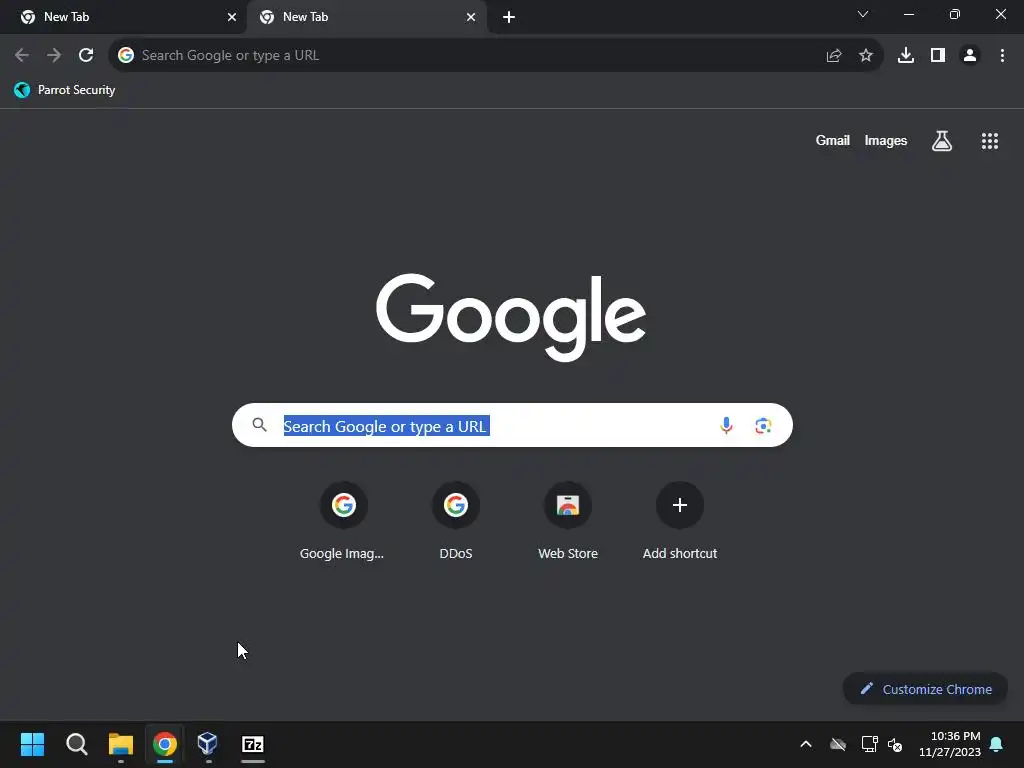Open the Web Store shortcut
This screenshot has height=768, width=1024.
click(x=568, y=520)
